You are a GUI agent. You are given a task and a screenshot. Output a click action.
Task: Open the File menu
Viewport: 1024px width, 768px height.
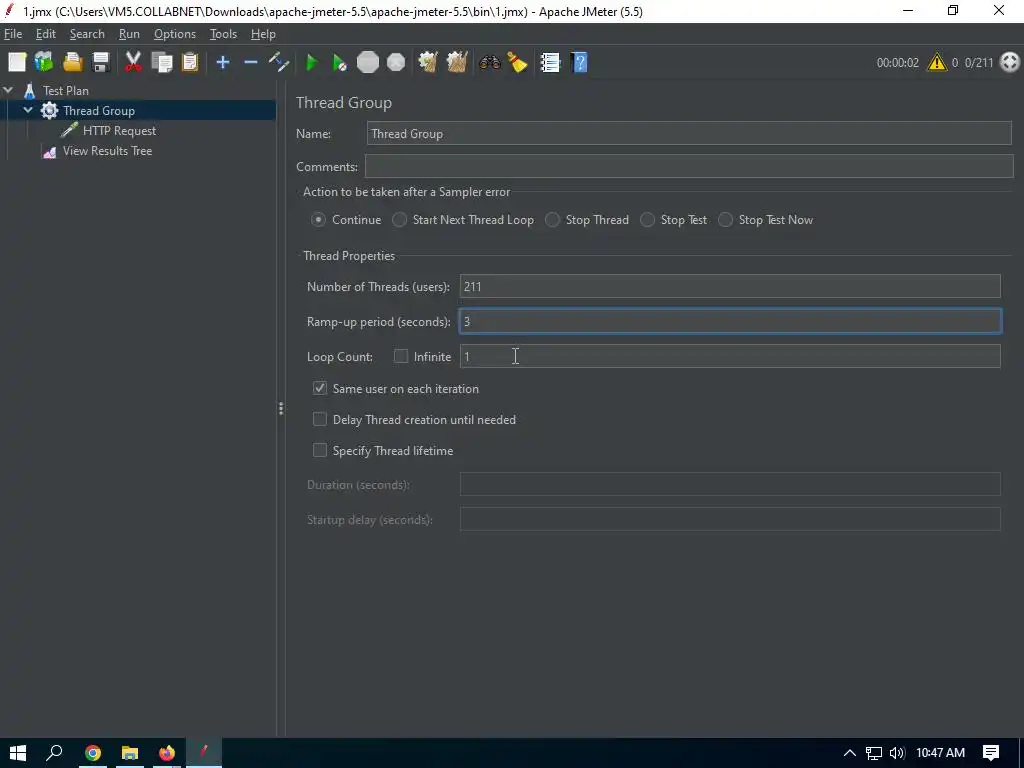coord(13,34)
